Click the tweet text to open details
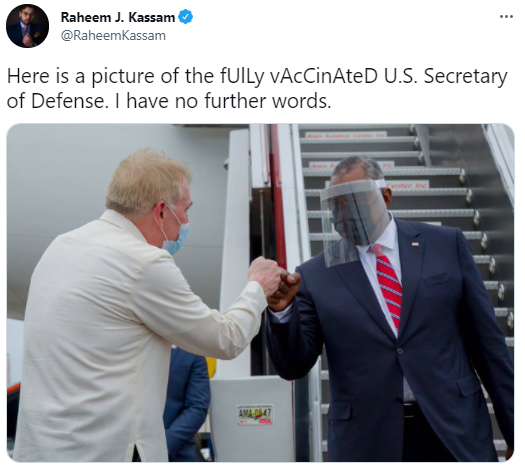Viewport: 525px width, 473px height. (x=257, y=89)
